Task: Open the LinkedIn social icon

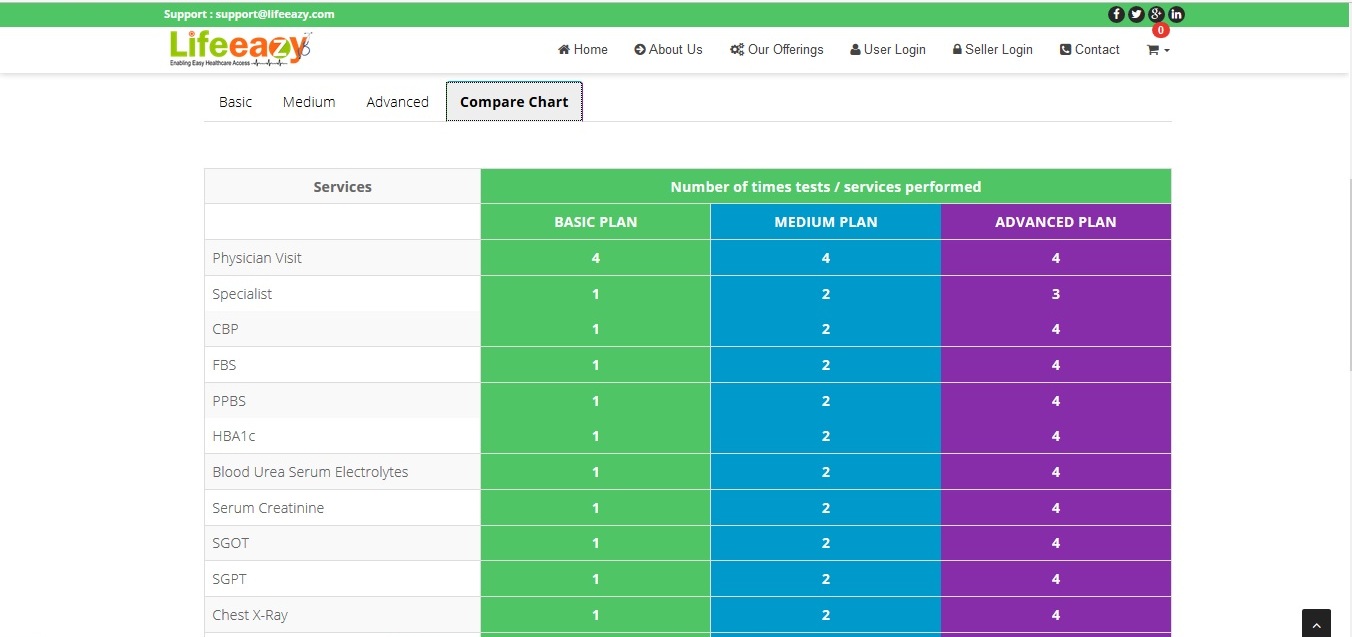Action: click(x=1176, y=14)
